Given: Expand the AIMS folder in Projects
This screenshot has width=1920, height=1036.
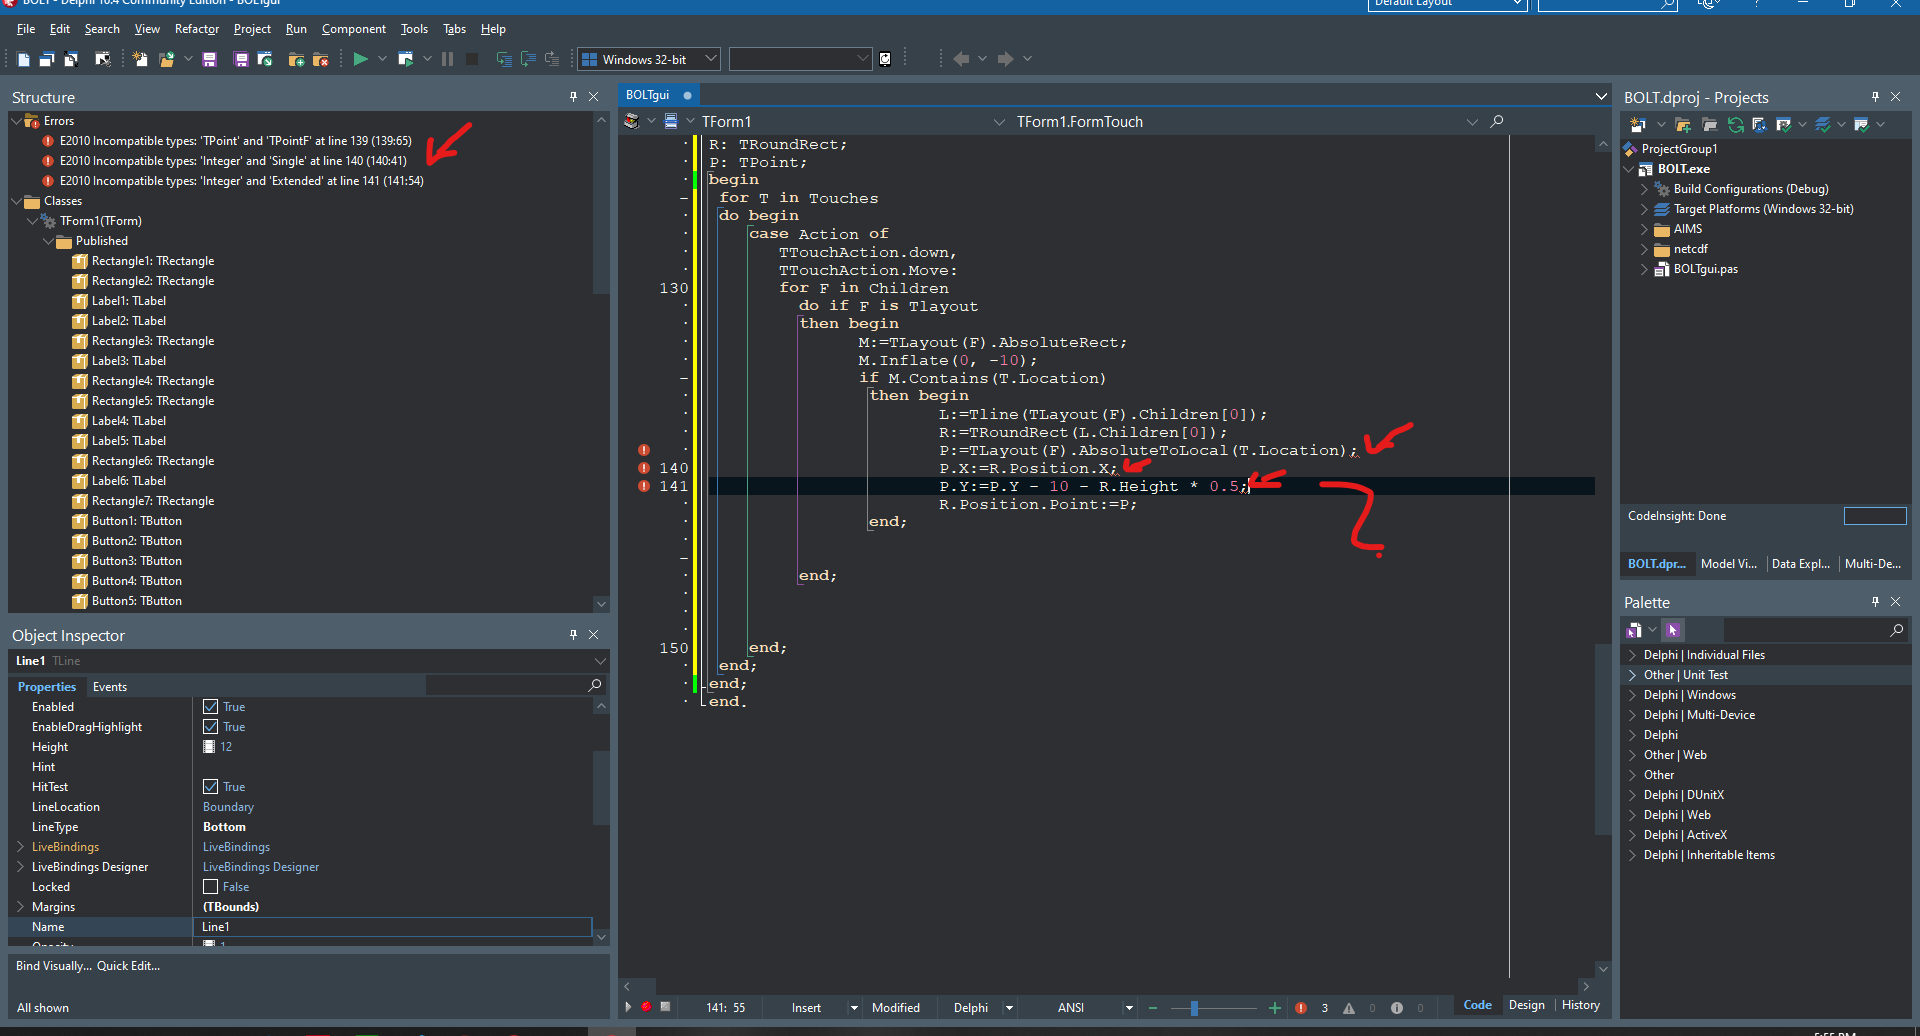Looking at the screenshot, I should (1644, 229).
